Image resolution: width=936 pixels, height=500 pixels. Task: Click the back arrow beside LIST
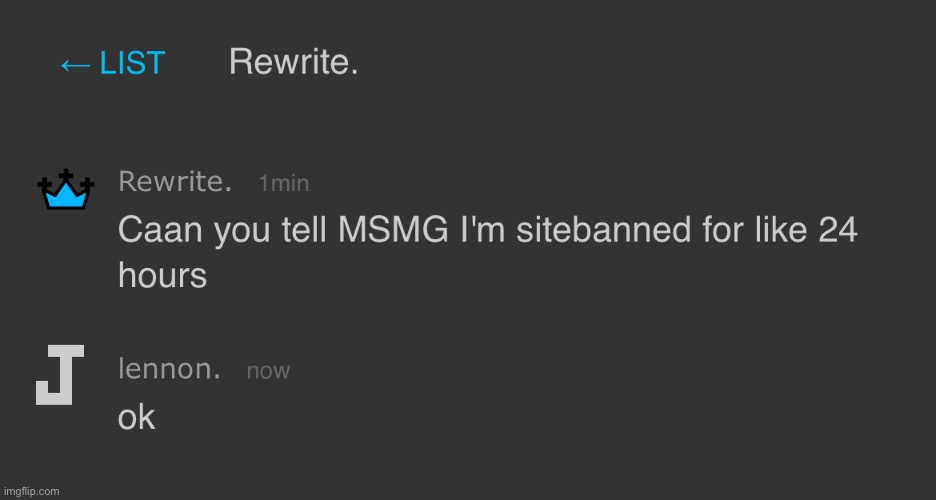pyautogui.click(x=74, y=64)
